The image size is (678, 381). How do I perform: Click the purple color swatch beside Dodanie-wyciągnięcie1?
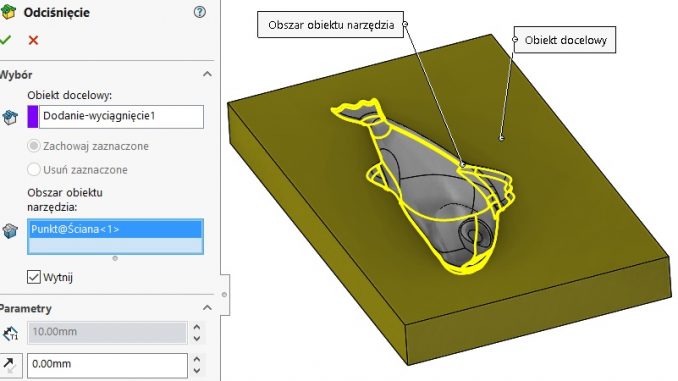coord(32,117)
